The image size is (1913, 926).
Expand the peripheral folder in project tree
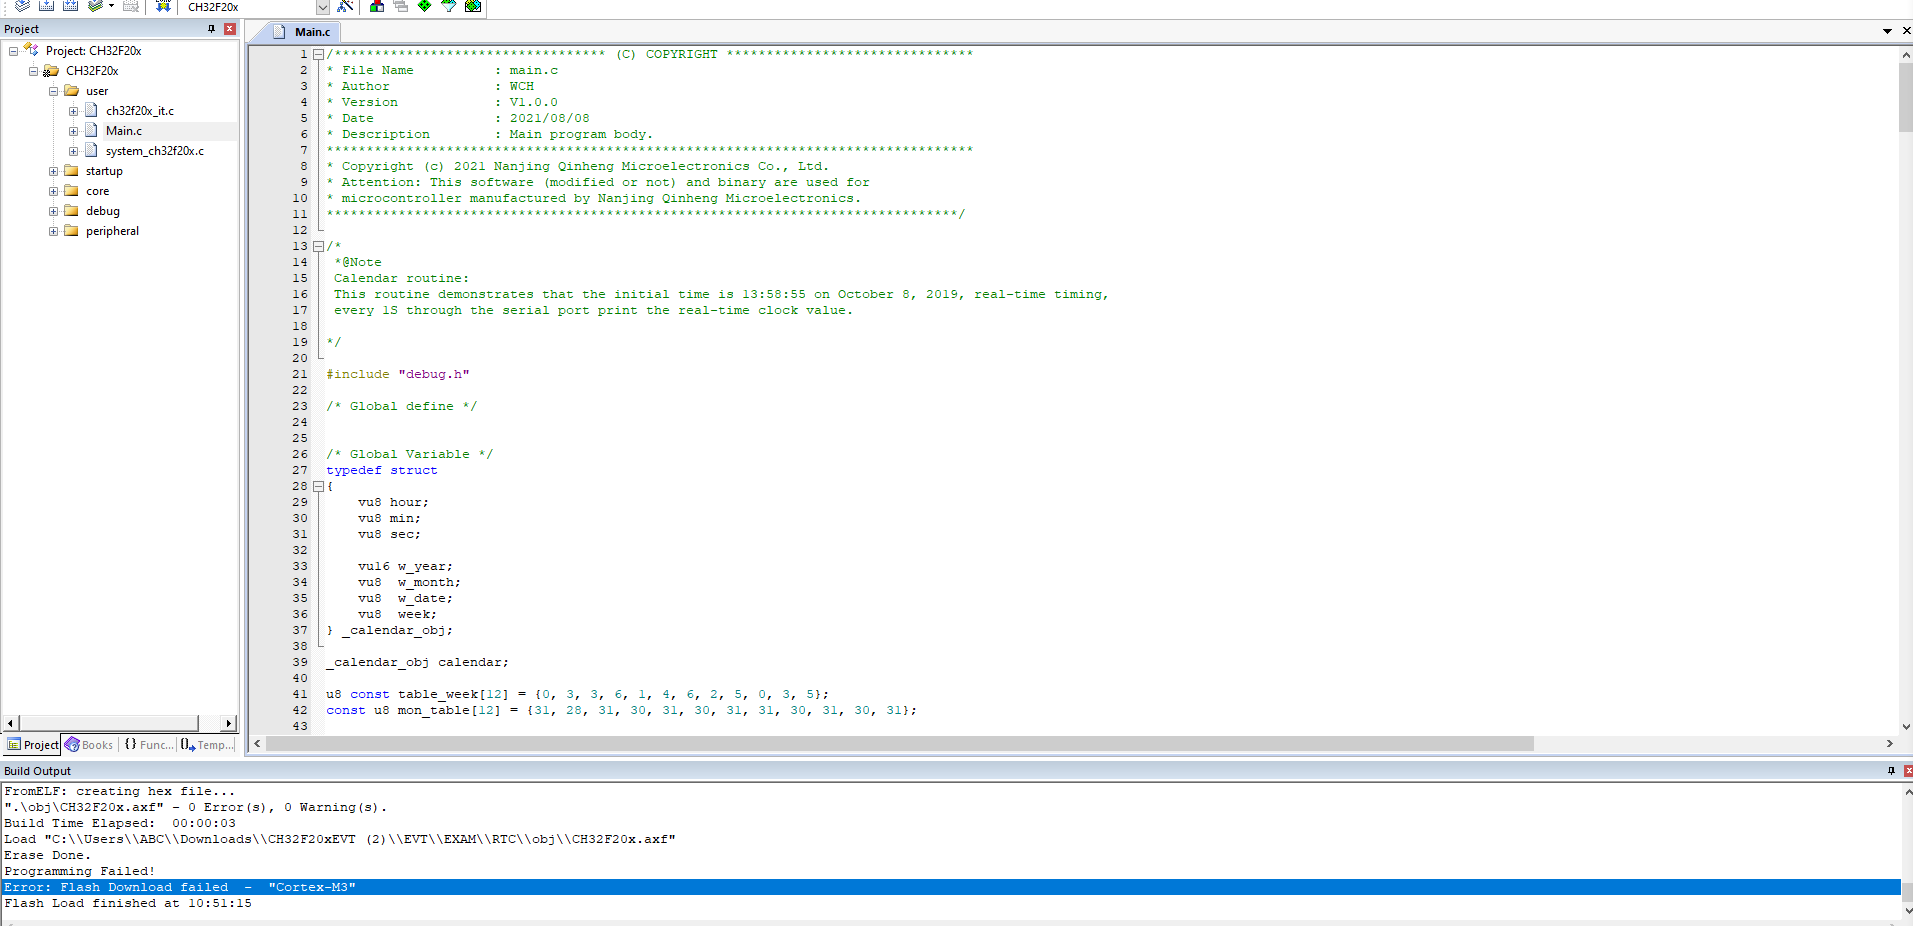(x=54, y=231)
